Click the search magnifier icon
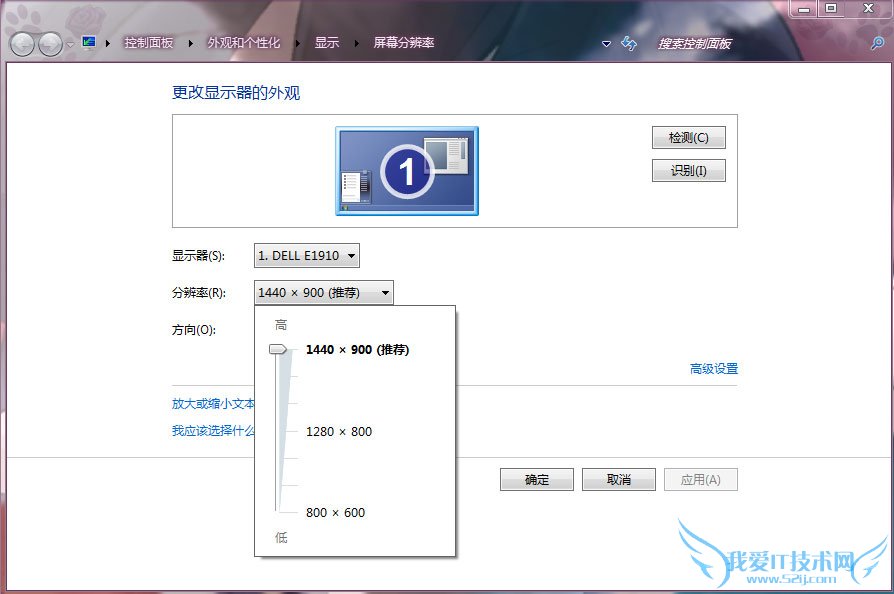894x594 pixels. [x=877, y=43]
